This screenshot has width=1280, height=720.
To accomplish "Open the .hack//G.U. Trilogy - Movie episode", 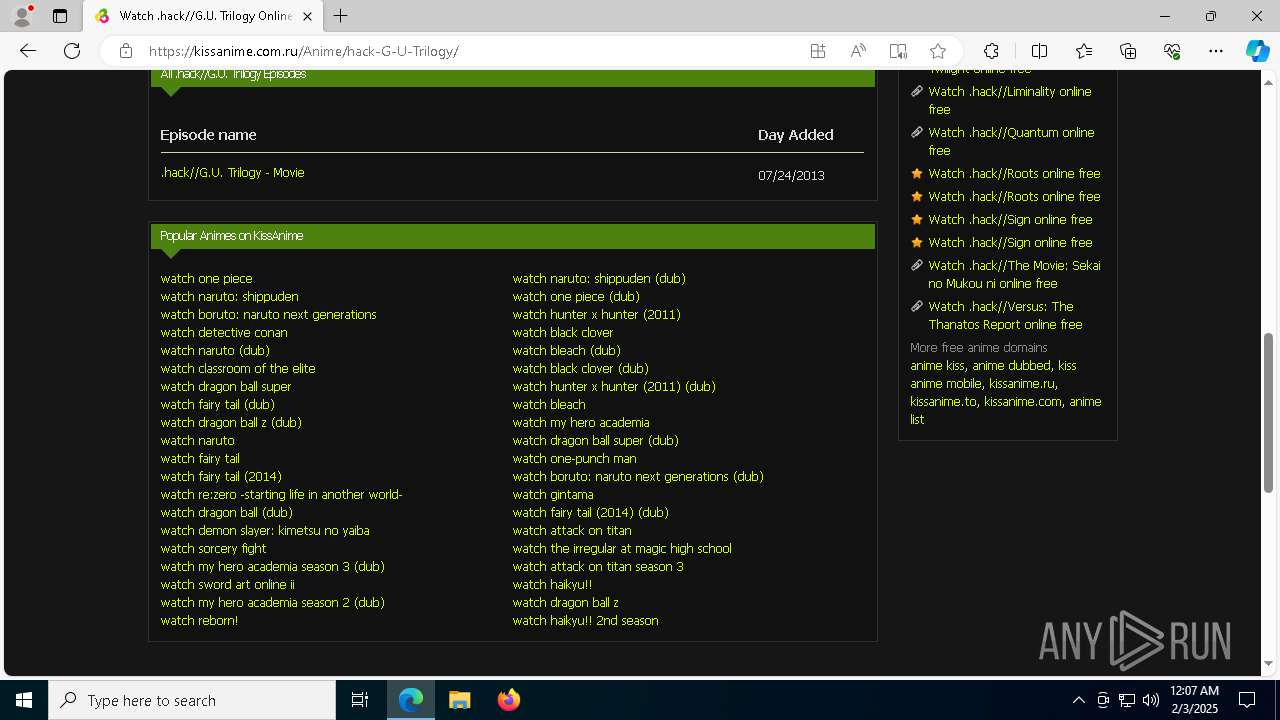I will point(232,173).
